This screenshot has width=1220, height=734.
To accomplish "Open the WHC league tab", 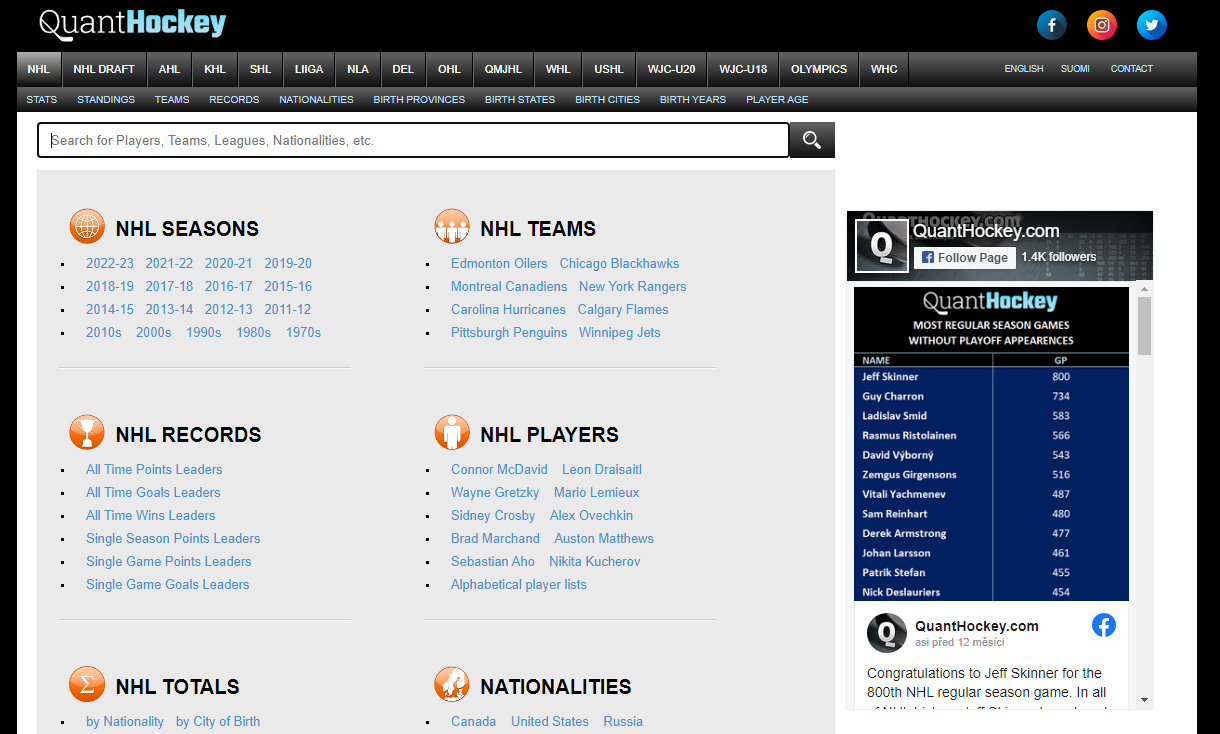I will pyautogui.click(x=884, y=69).
